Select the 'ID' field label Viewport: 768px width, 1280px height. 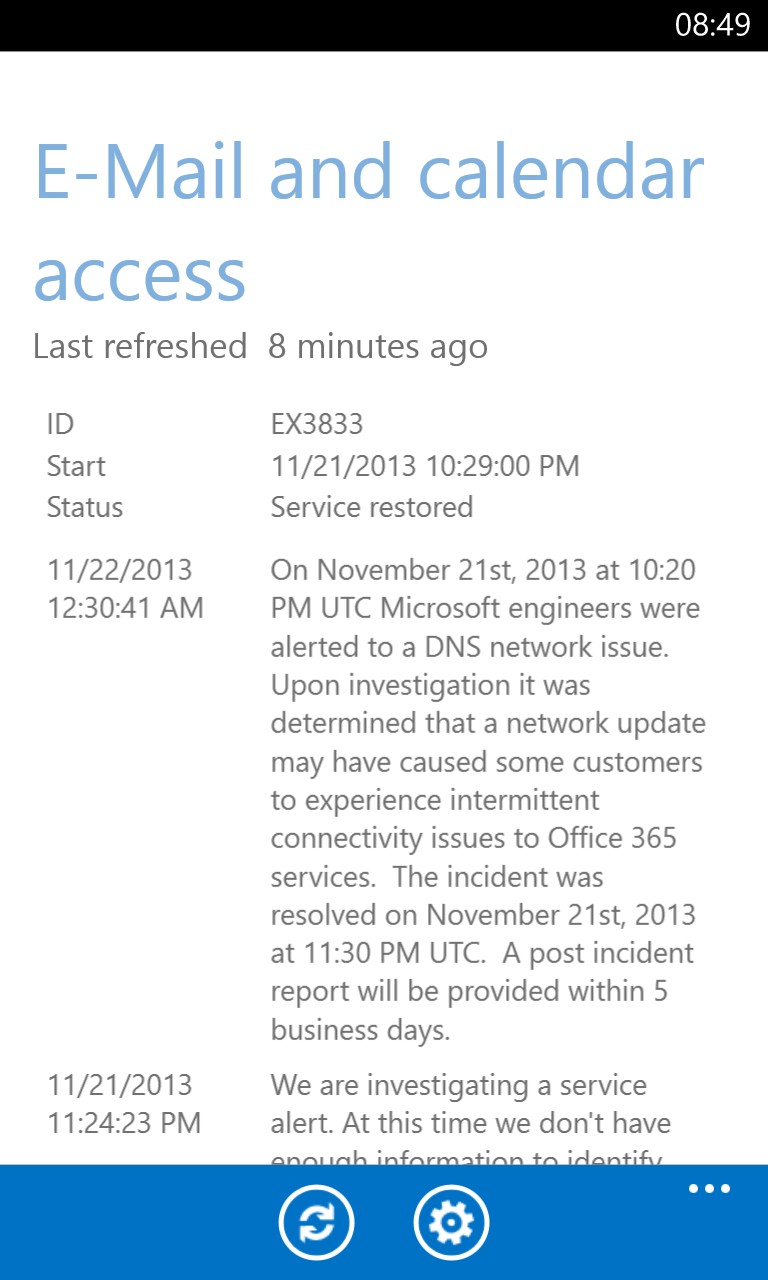coord(60,424)
